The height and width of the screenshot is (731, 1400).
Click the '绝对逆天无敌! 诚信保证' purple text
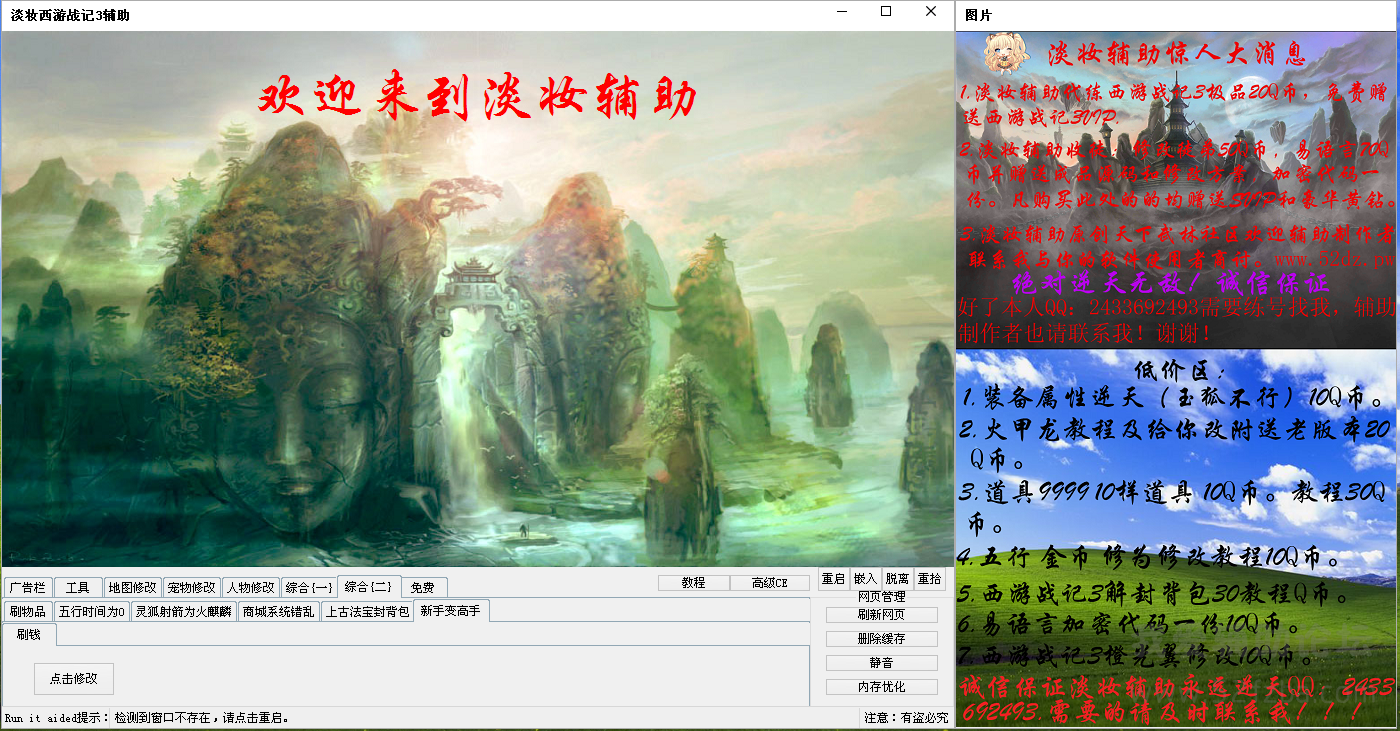coord(1170,282)
